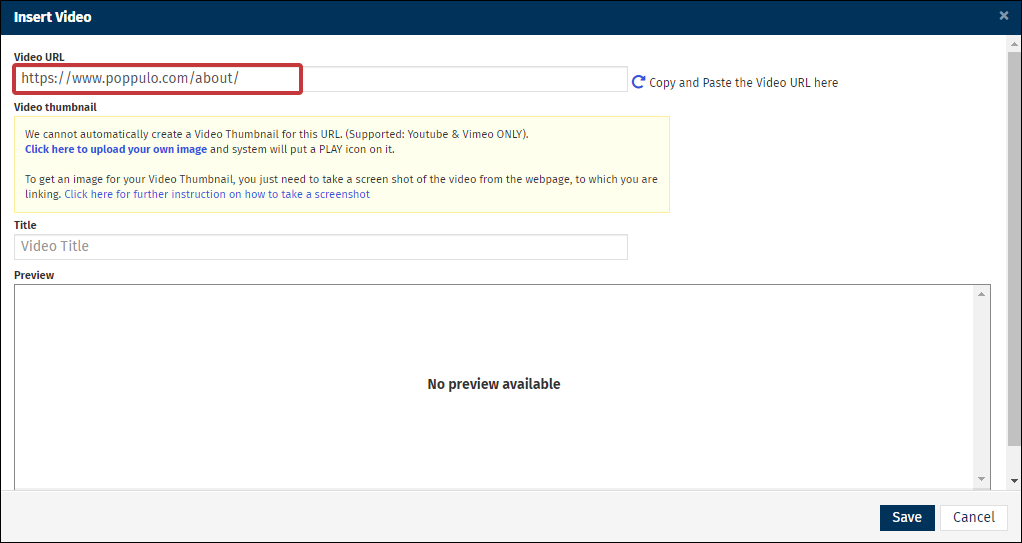Close the Insert Video dialog with the X
Image resolution: width=1022 pixels, height=543 pixels.
pyautogui.click(x=1004, y=16)
